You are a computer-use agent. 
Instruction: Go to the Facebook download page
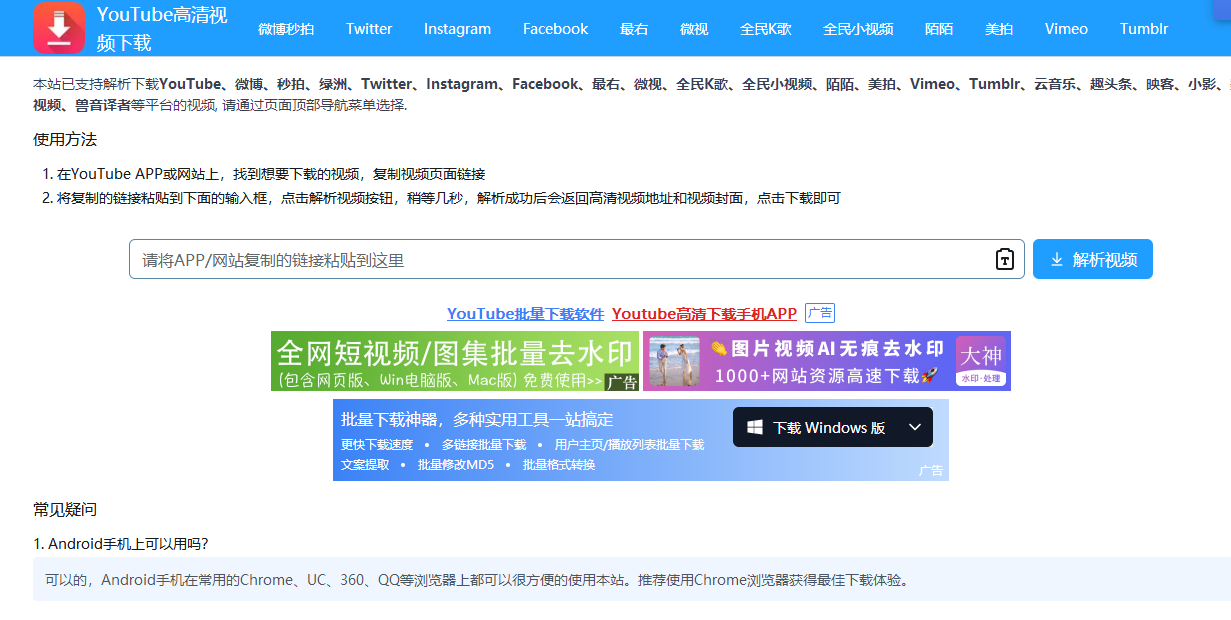pos(555,29)
